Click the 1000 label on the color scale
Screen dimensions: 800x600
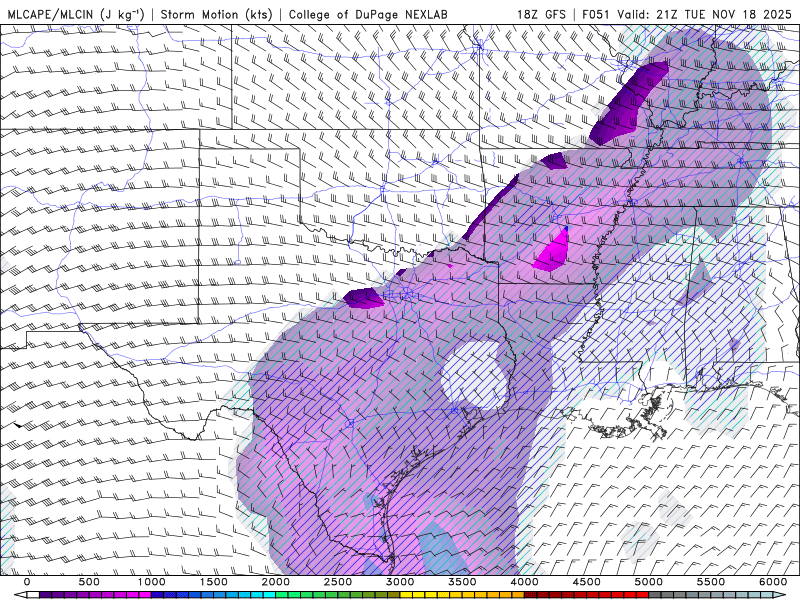(x=152, y=582)
